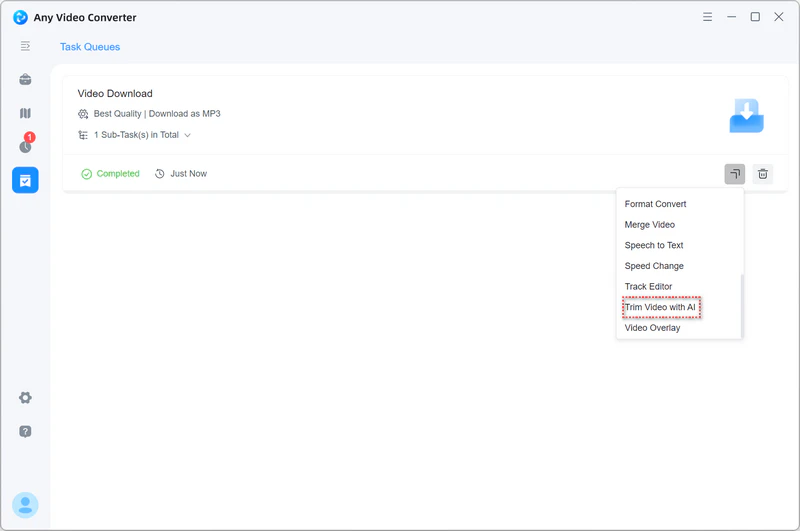This screenshot has height=531, width=800.
Task: Select the highlighted Task Queues sidebar icon
Action: pyautogui.click(x=25, y=180)
